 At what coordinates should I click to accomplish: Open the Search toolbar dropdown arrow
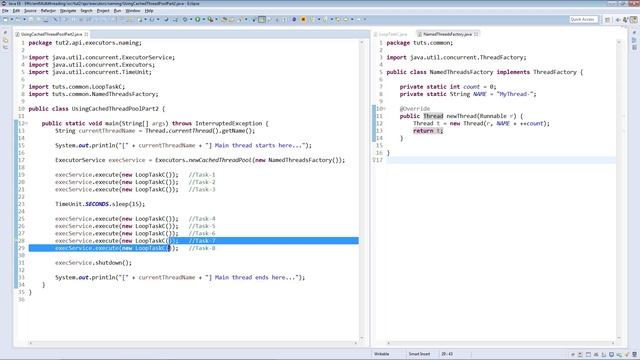coord(246,20)
